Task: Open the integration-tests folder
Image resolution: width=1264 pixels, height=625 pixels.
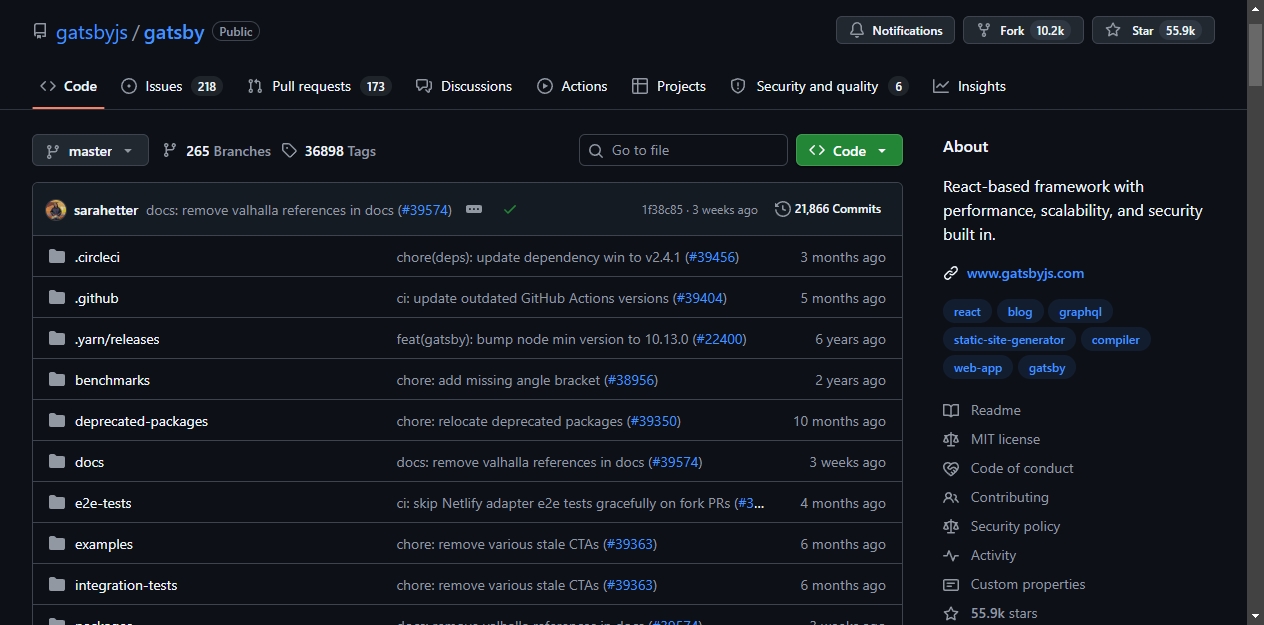Action: pos(126,585)
